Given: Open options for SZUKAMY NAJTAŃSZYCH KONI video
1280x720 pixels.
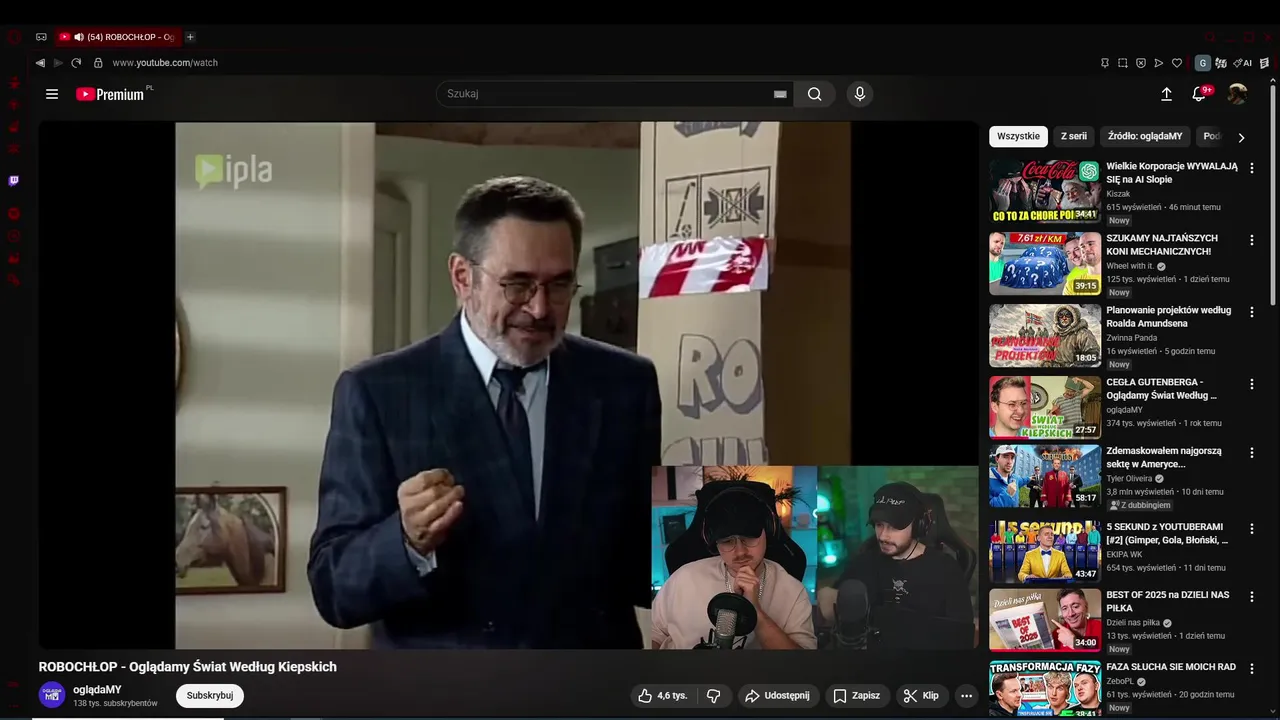Looking at the screenshot, I should pyautogui.click(x=1251, y=240).
